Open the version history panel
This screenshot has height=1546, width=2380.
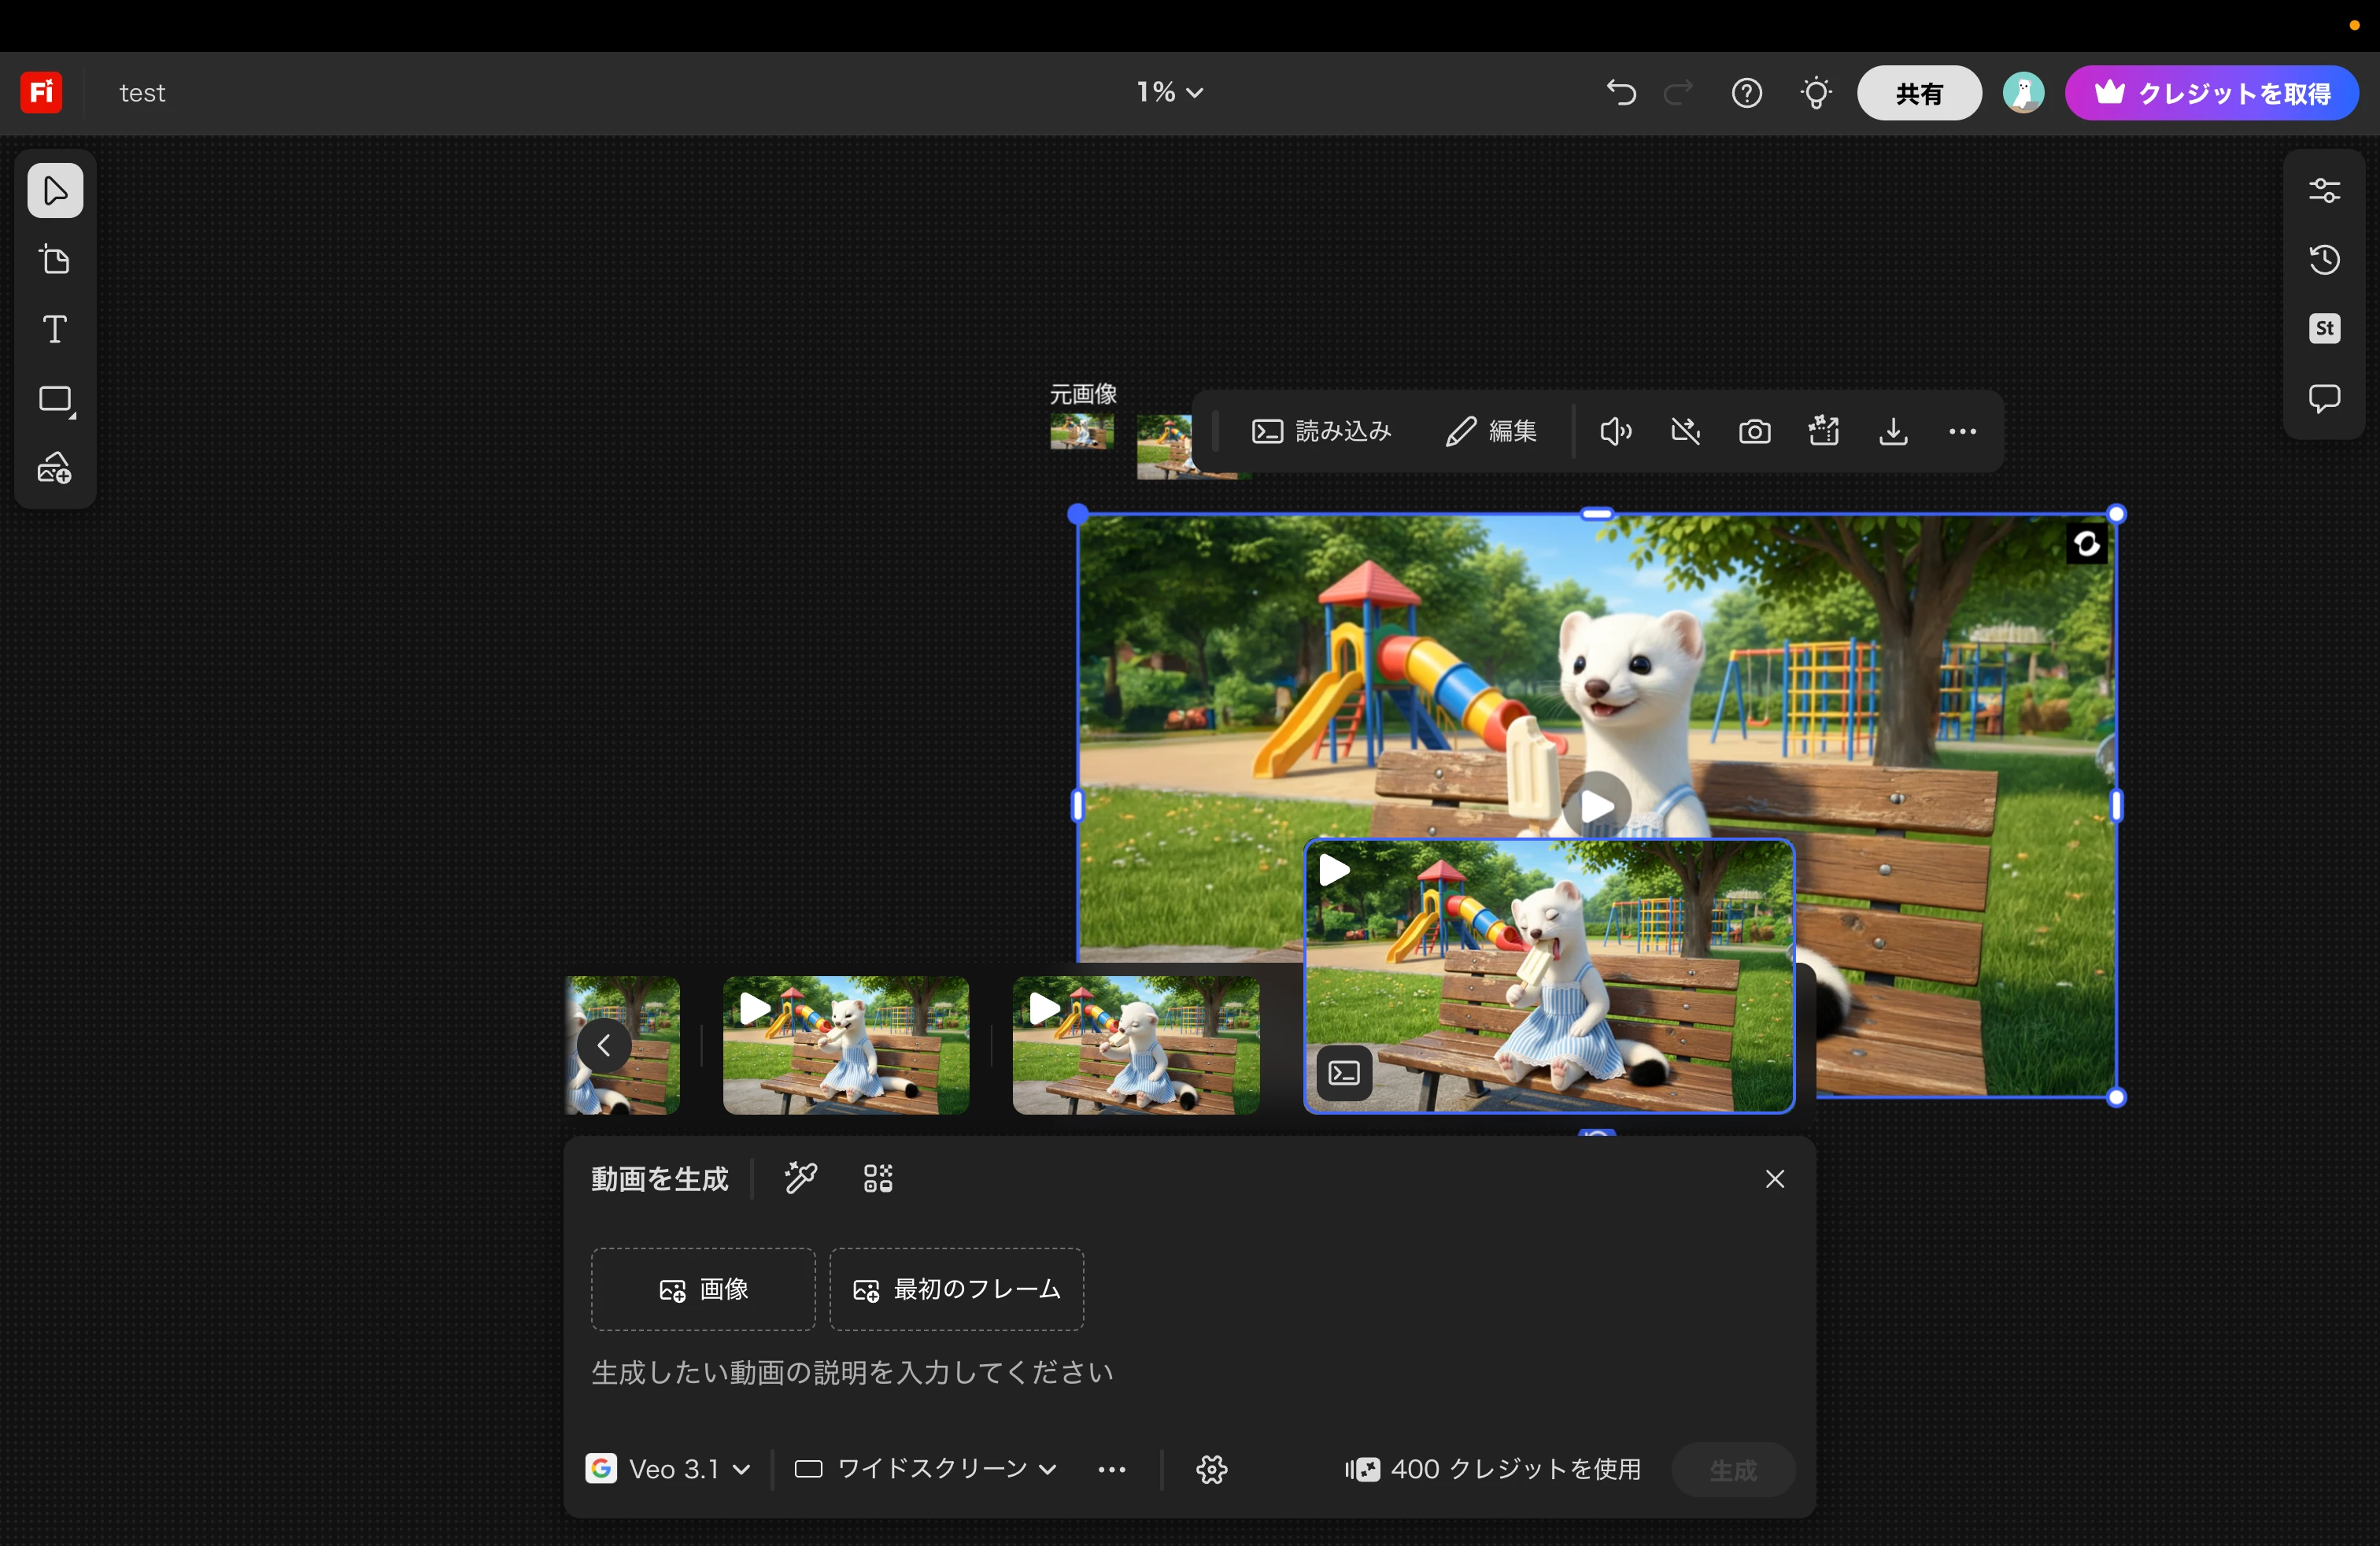coord(2323,260)
